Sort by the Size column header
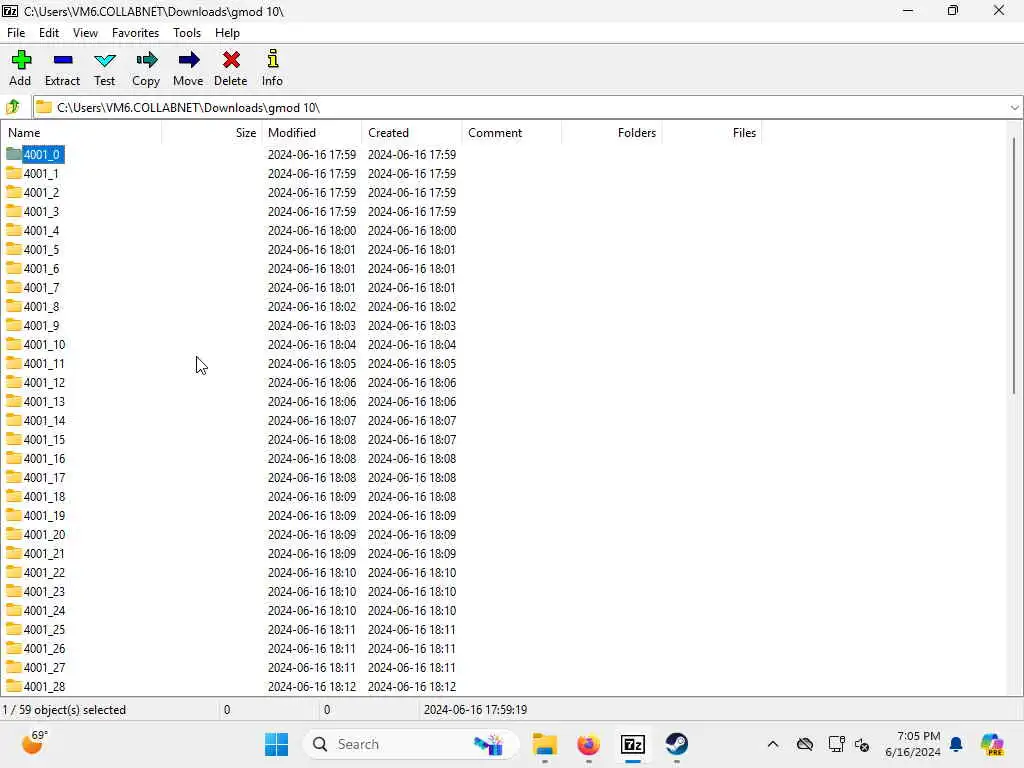The image size is (1024, 768). click(x=212, y=133)
